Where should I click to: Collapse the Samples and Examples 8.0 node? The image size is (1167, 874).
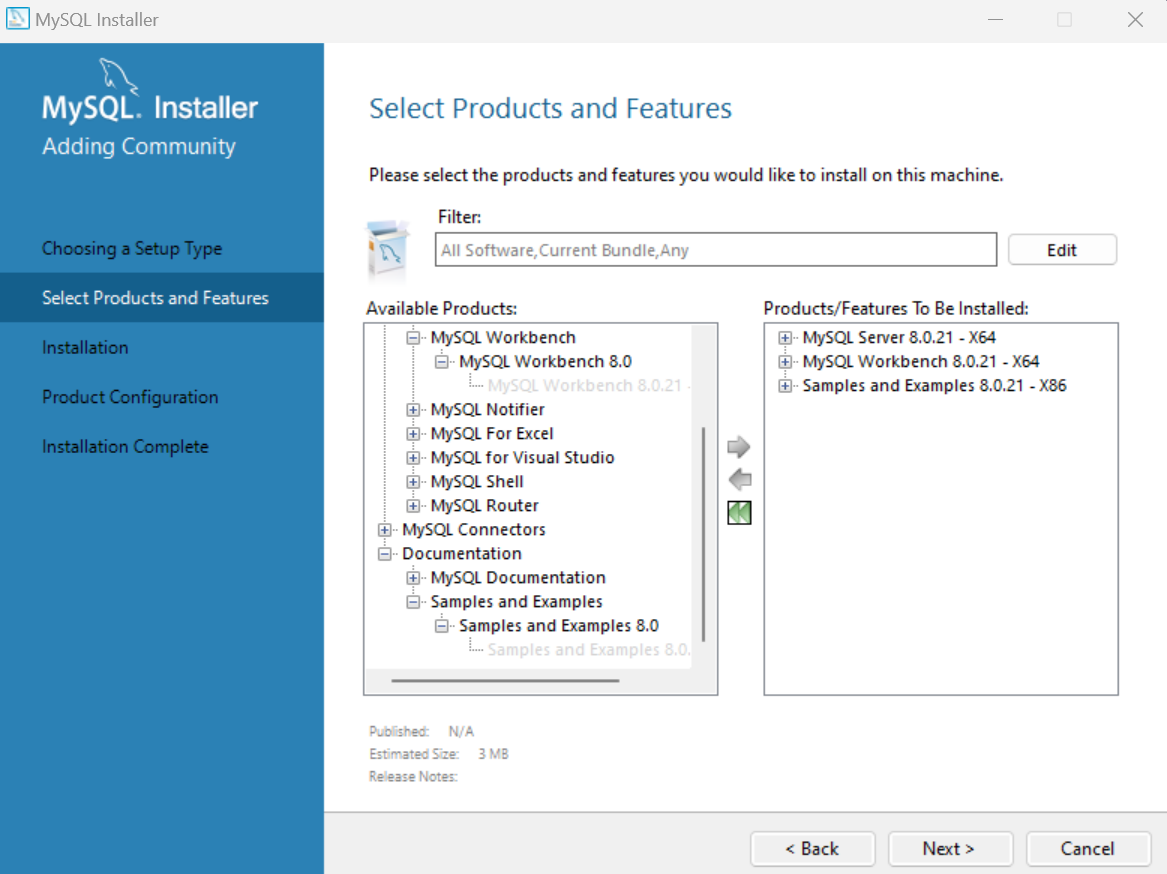[441, 626]
